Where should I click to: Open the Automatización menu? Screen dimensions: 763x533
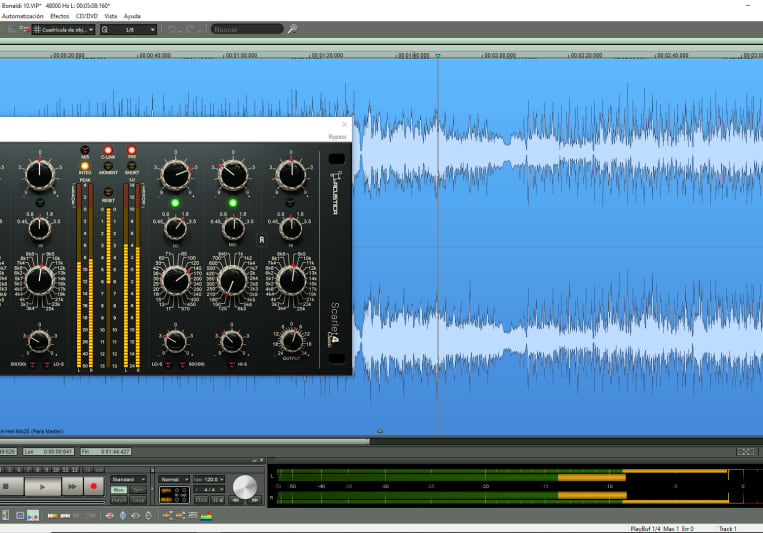[22, 16]
